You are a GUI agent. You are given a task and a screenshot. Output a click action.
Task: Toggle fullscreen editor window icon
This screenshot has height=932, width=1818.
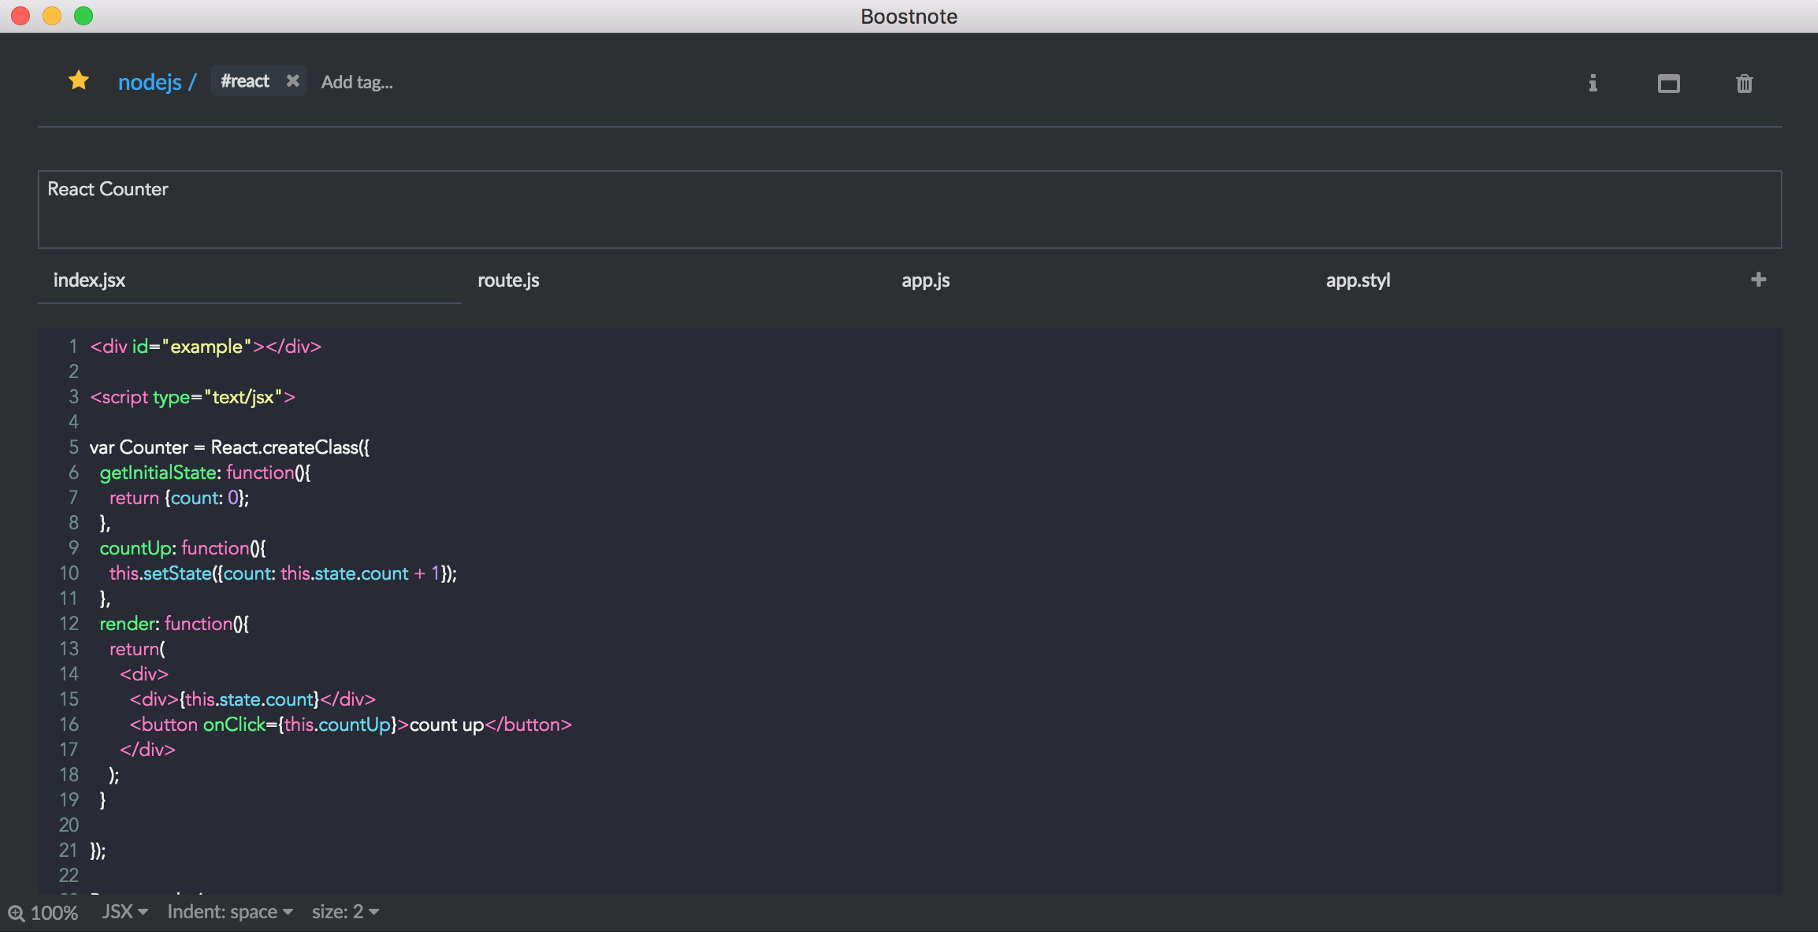click(x=1669, y=83)
